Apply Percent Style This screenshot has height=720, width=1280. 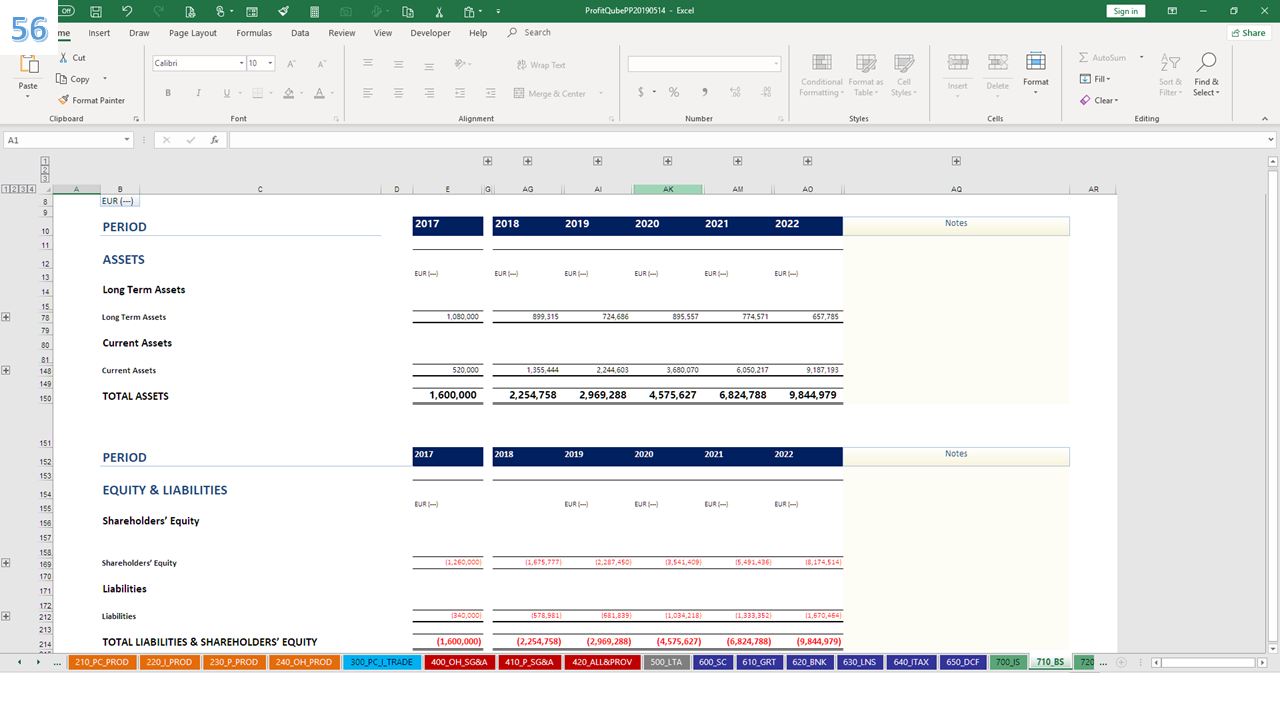pyautogui.click(x=674, y=92)
